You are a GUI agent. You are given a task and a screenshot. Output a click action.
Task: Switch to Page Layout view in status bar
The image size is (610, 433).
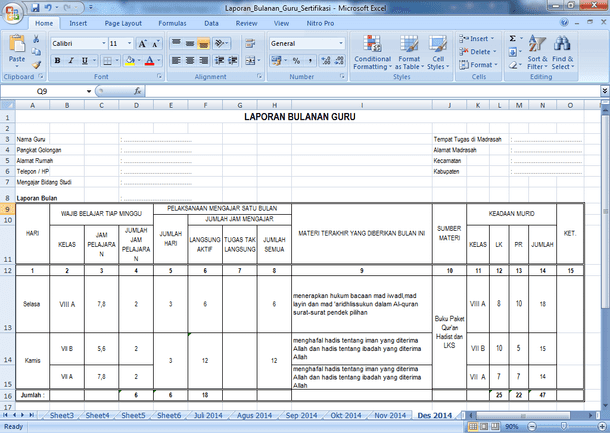(x=484, y=426)
